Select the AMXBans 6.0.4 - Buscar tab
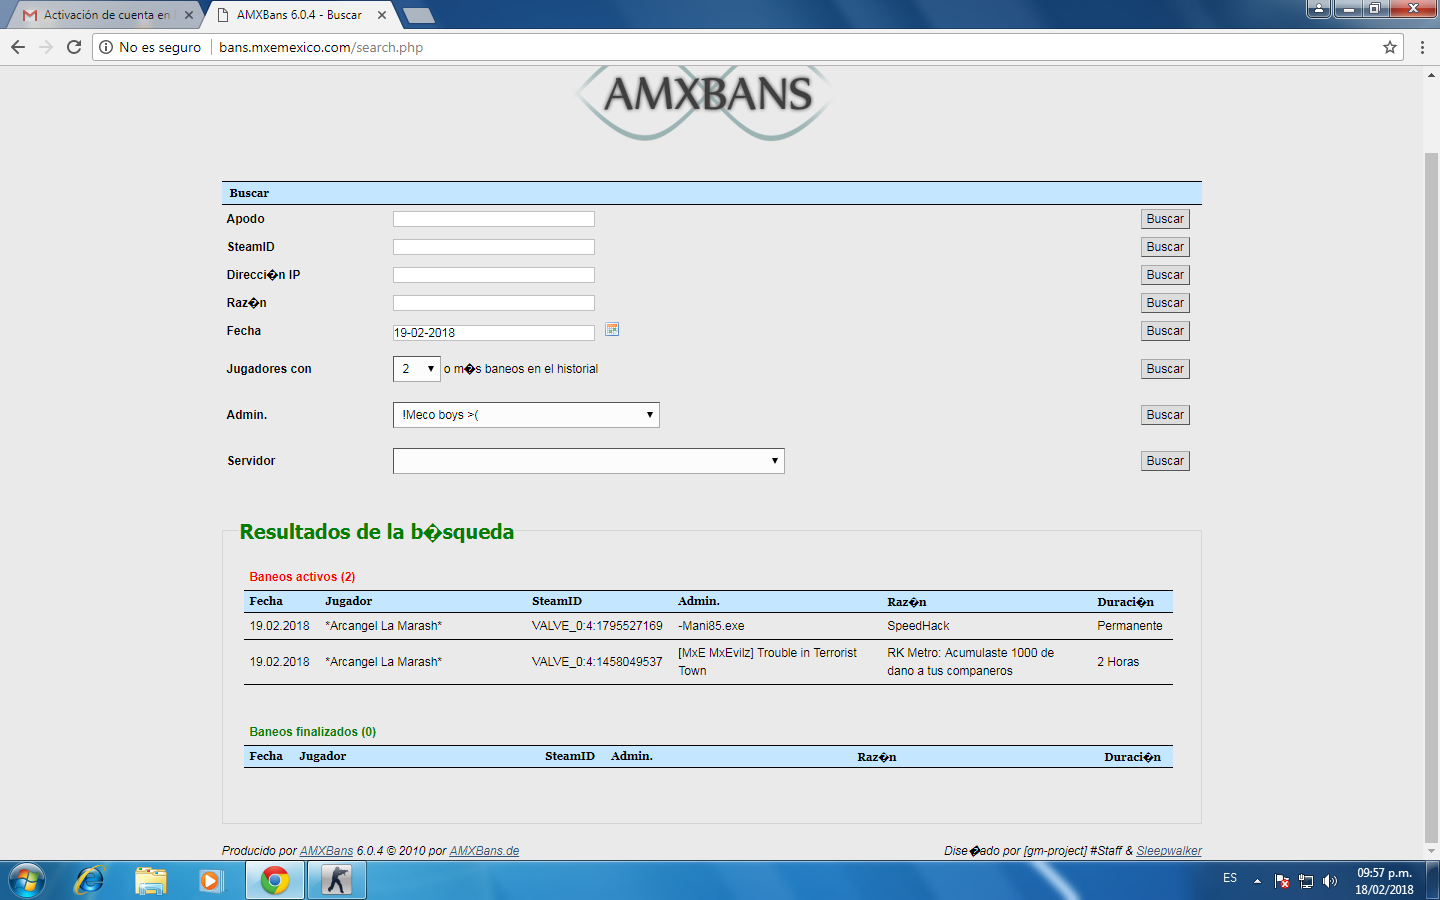Screen dimensions: 1440x900 (299, 15)
